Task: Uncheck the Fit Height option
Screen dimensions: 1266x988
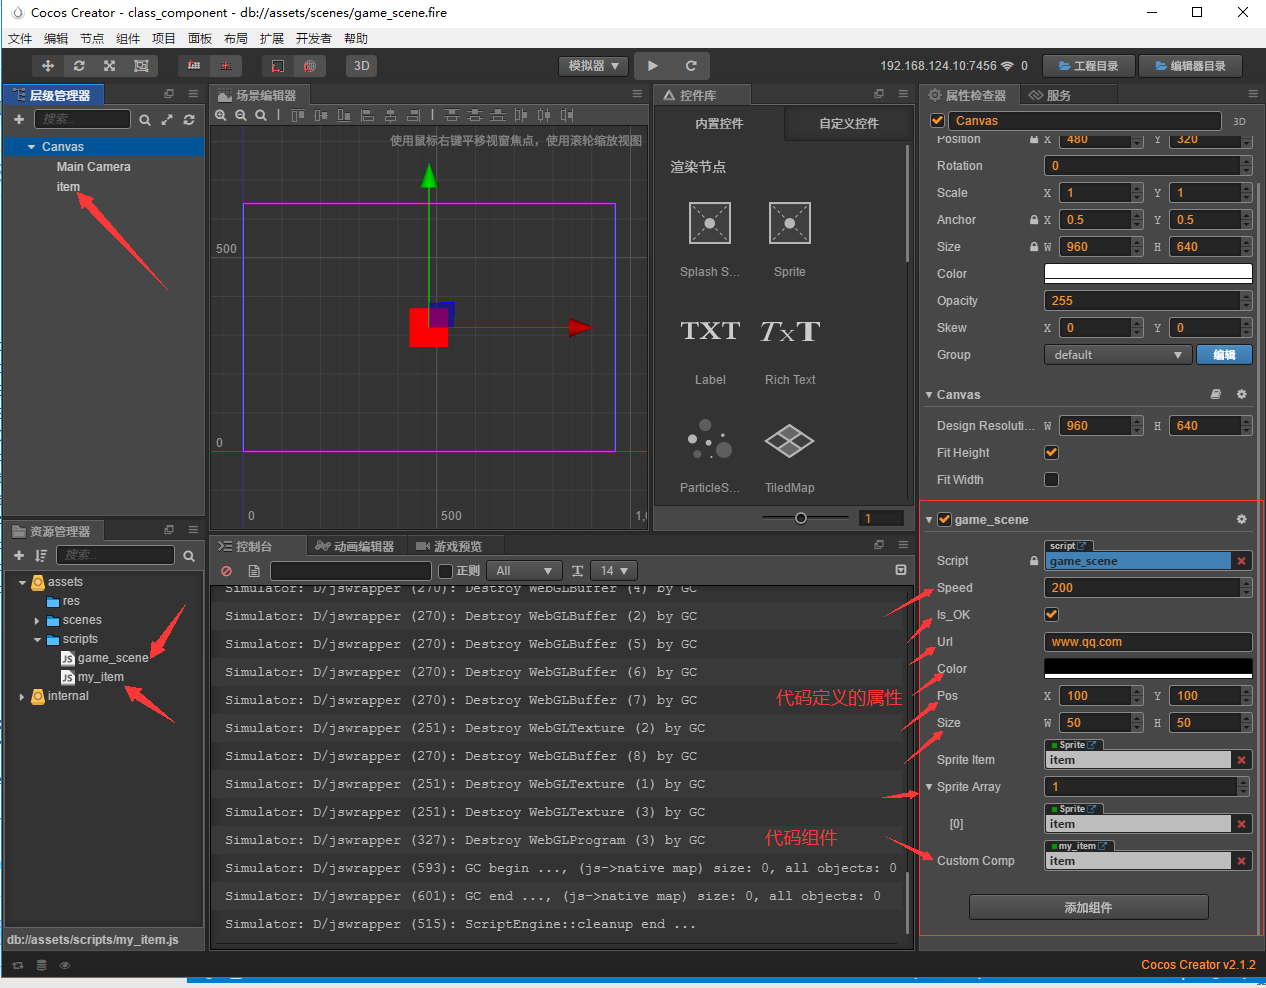Action: pyautogui.click(x=1051, y=452)
